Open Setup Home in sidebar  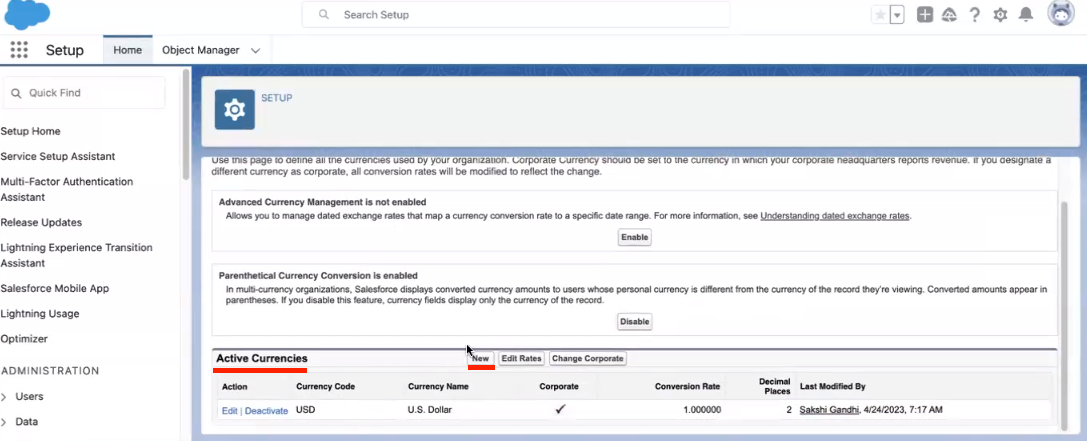coord(31,131)
